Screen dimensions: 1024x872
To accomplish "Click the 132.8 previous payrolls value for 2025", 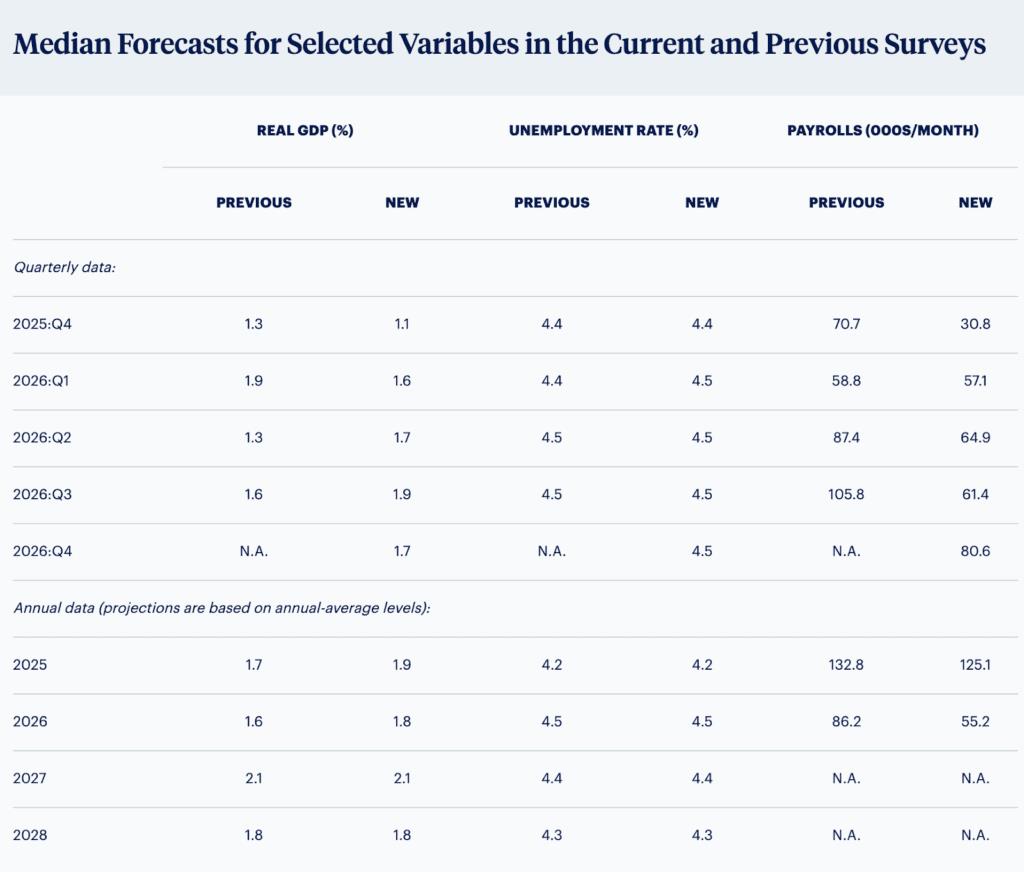I will [x=846, y=665].
